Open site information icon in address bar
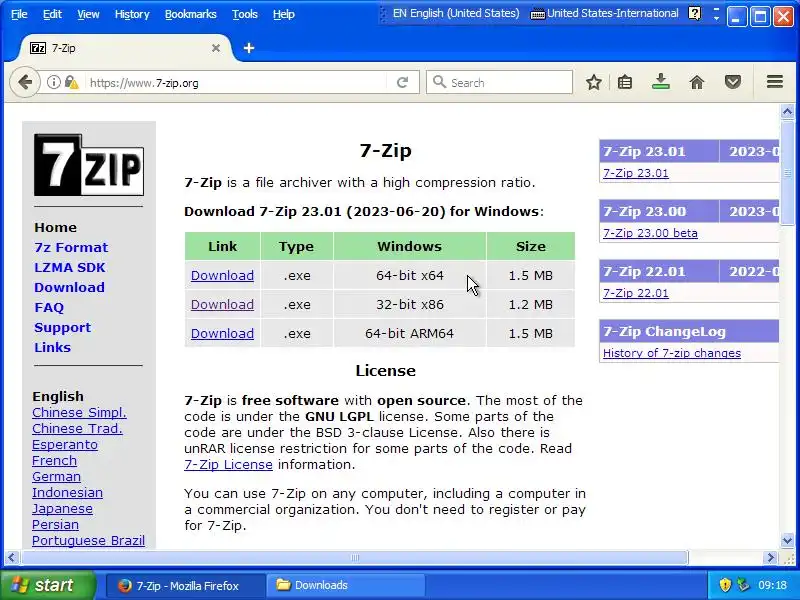Viewport: 800px width, 600px height. (54, 82)
